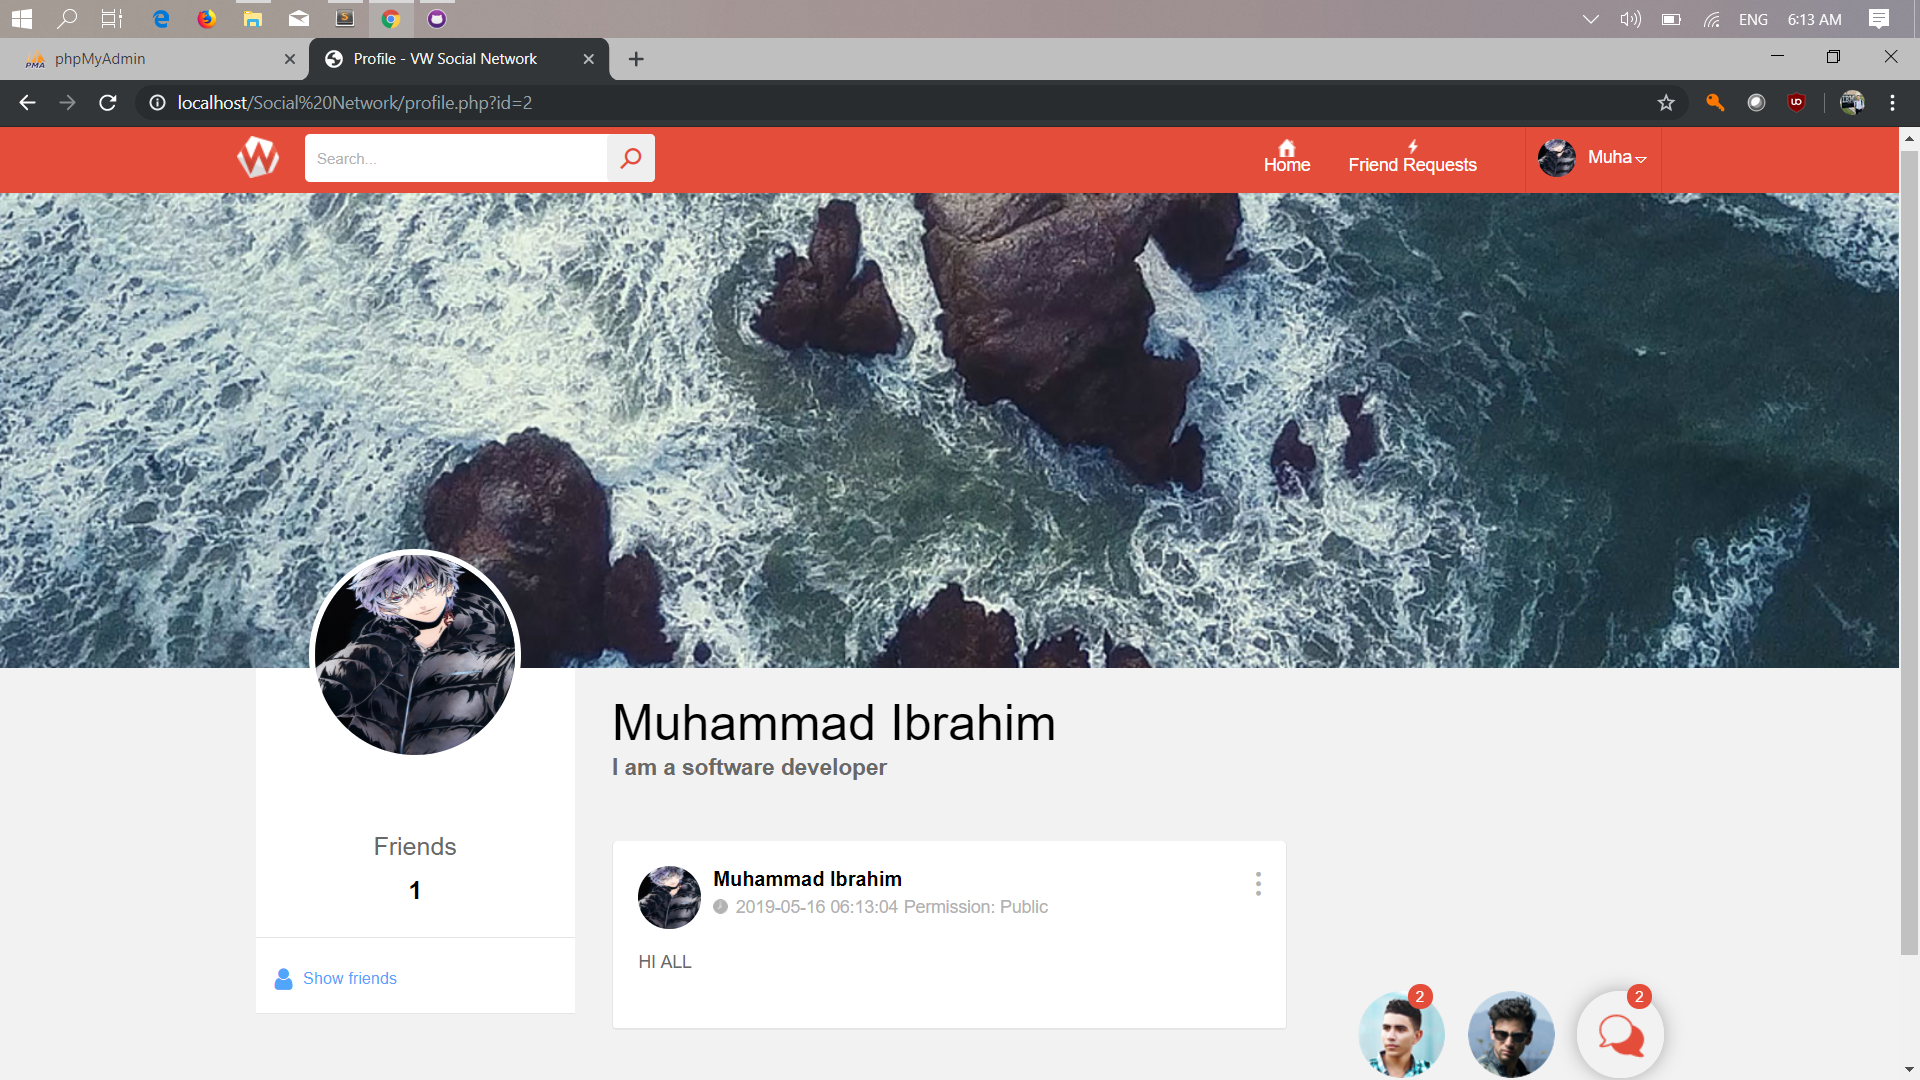Select the Profile - VW Social Network tab

(x=444, y=58)
